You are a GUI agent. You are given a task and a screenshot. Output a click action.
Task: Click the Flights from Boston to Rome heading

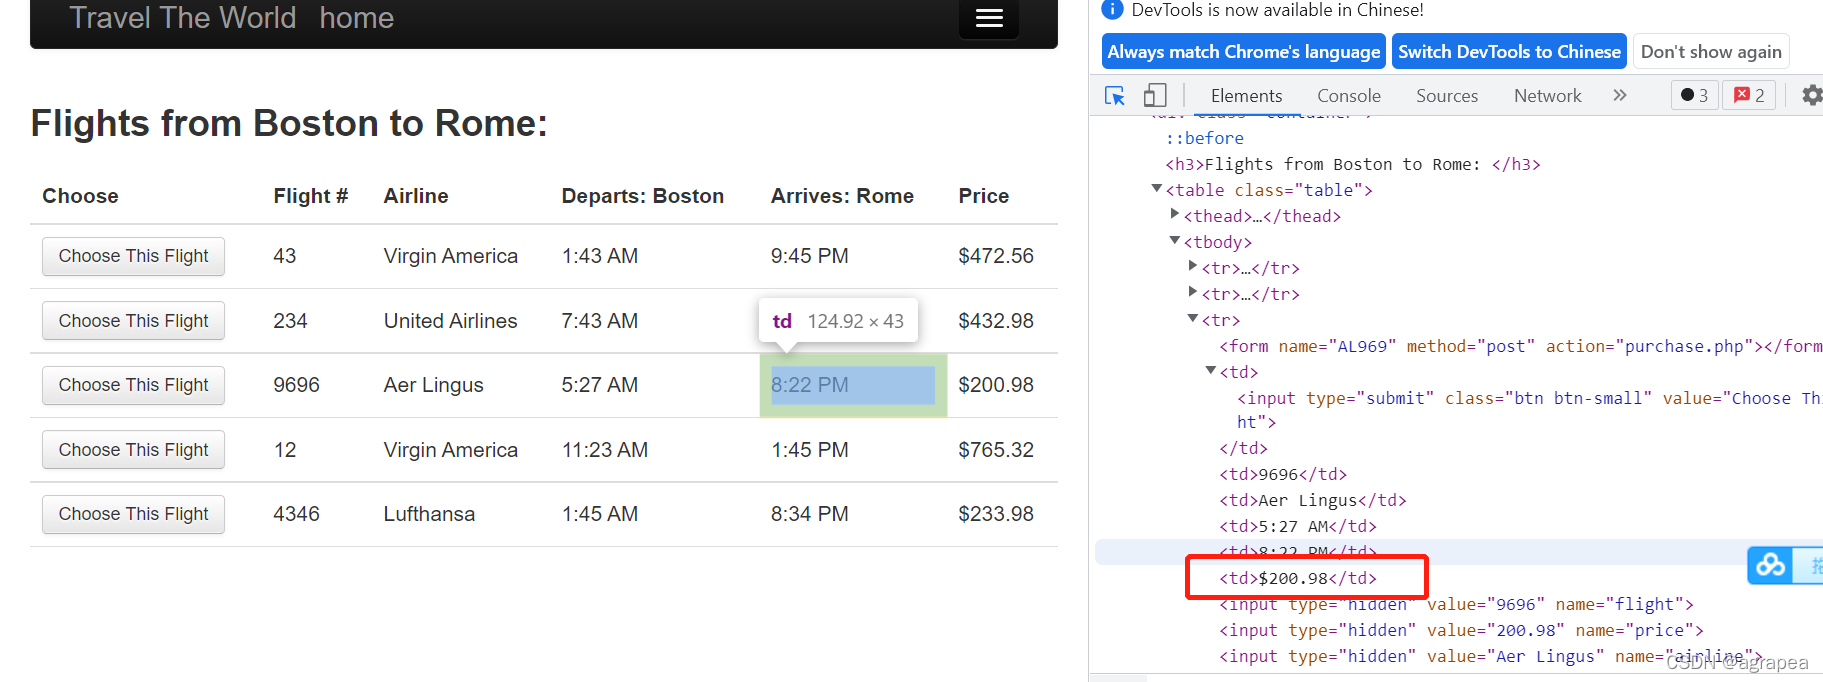(289, 123)
